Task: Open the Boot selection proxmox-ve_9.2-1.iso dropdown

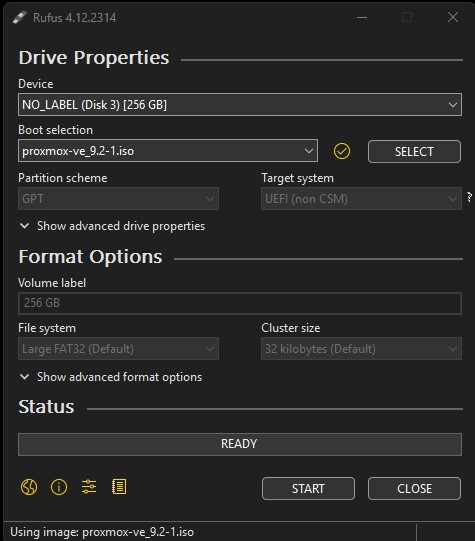Action: [168, 151]
